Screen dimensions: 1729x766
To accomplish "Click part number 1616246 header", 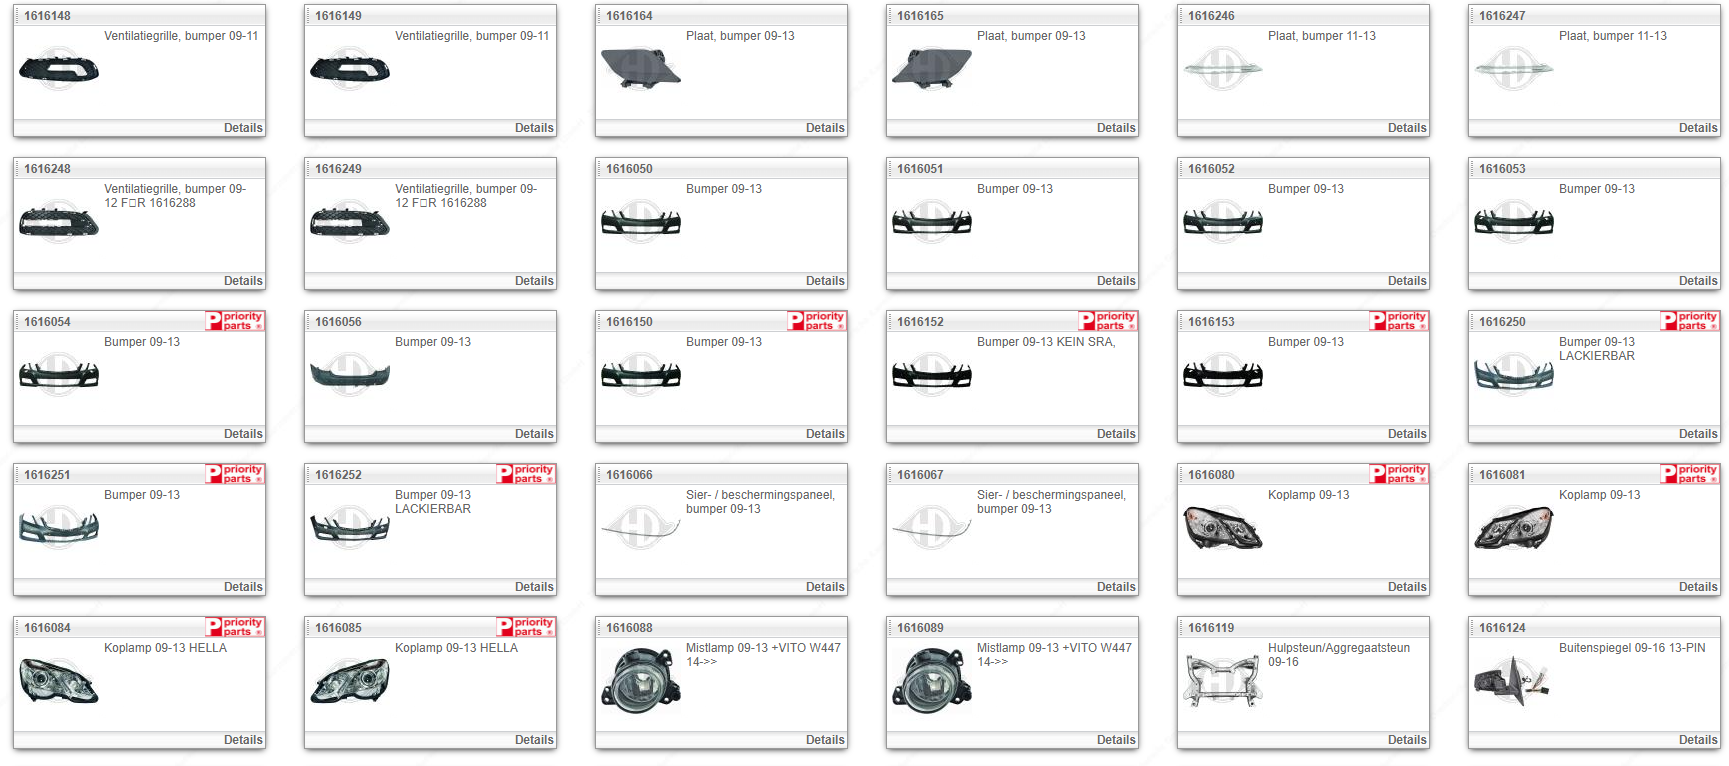I will click(x=1211, y=16).
